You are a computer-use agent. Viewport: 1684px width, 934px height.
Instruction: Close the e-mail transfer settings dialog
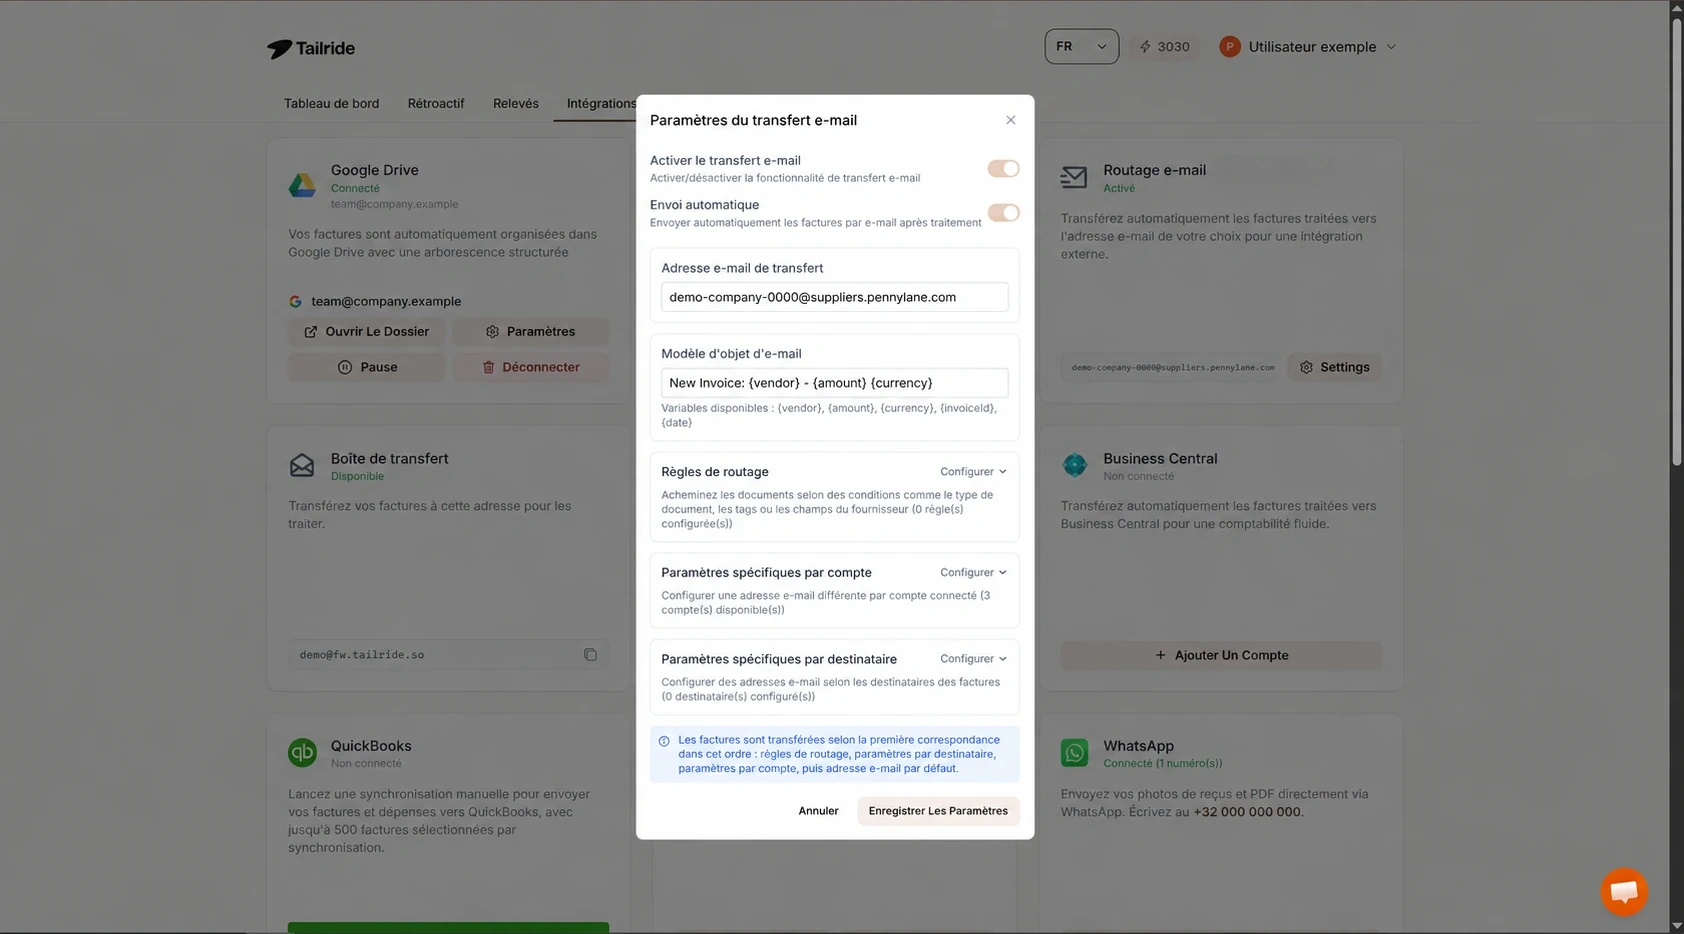point(1010,120)
